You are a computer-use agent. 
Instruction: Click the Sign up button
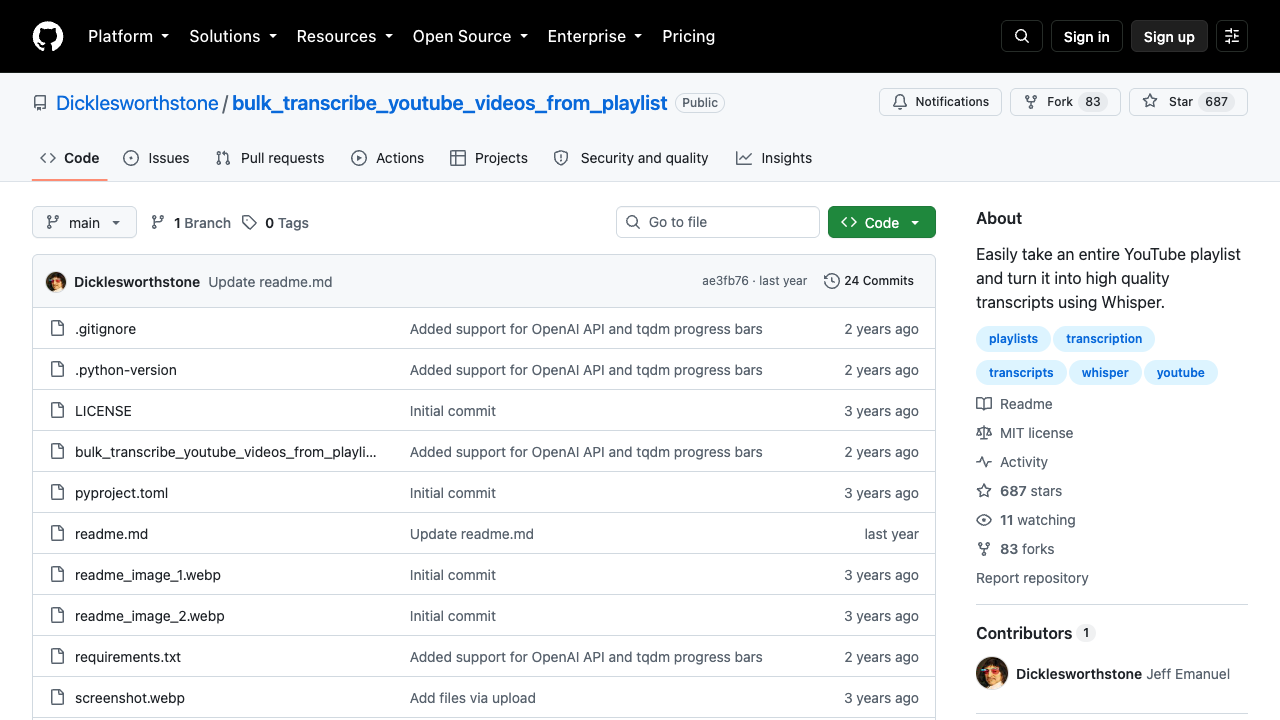[1169, 36]
